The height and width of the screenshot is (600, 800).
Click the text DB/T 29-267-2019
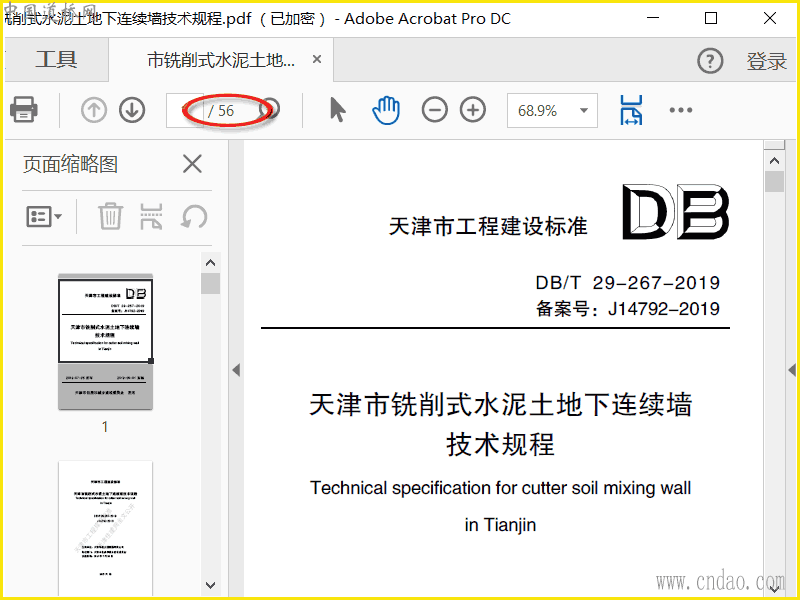pyautogui.click(x=628, y=283)
